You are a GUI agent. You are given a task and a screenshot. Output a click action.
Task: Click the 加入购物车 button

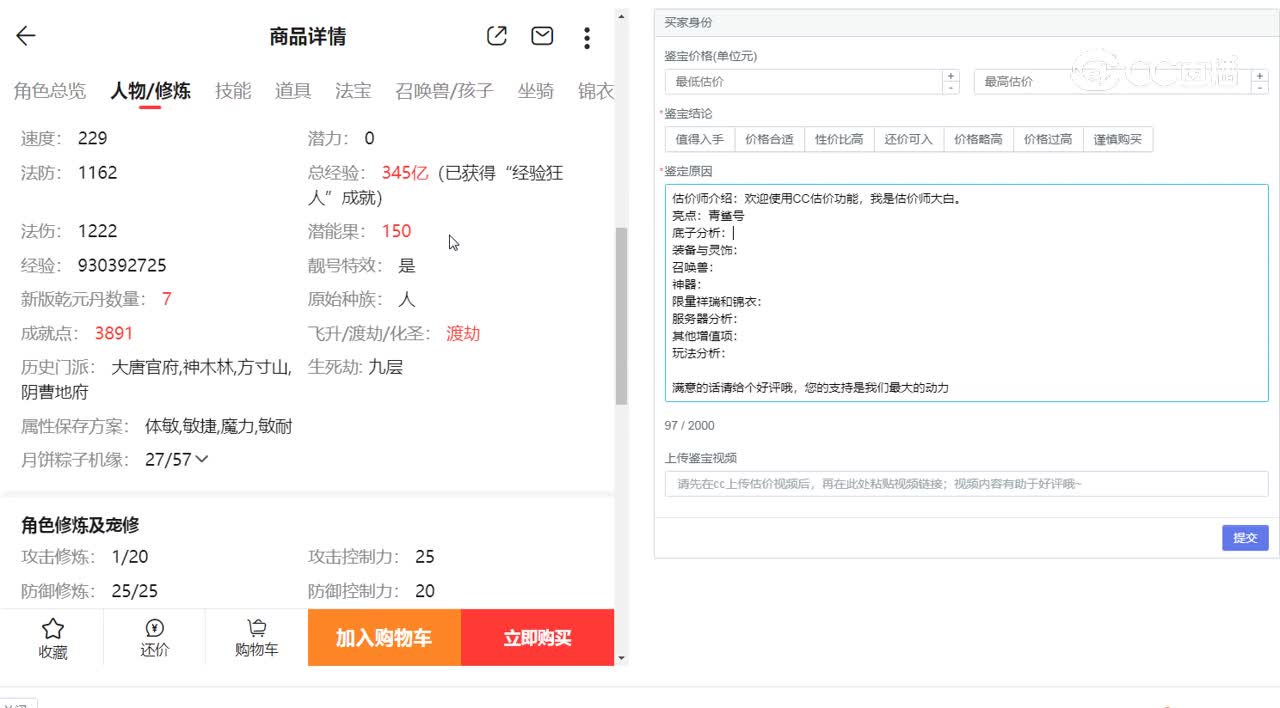384,637
